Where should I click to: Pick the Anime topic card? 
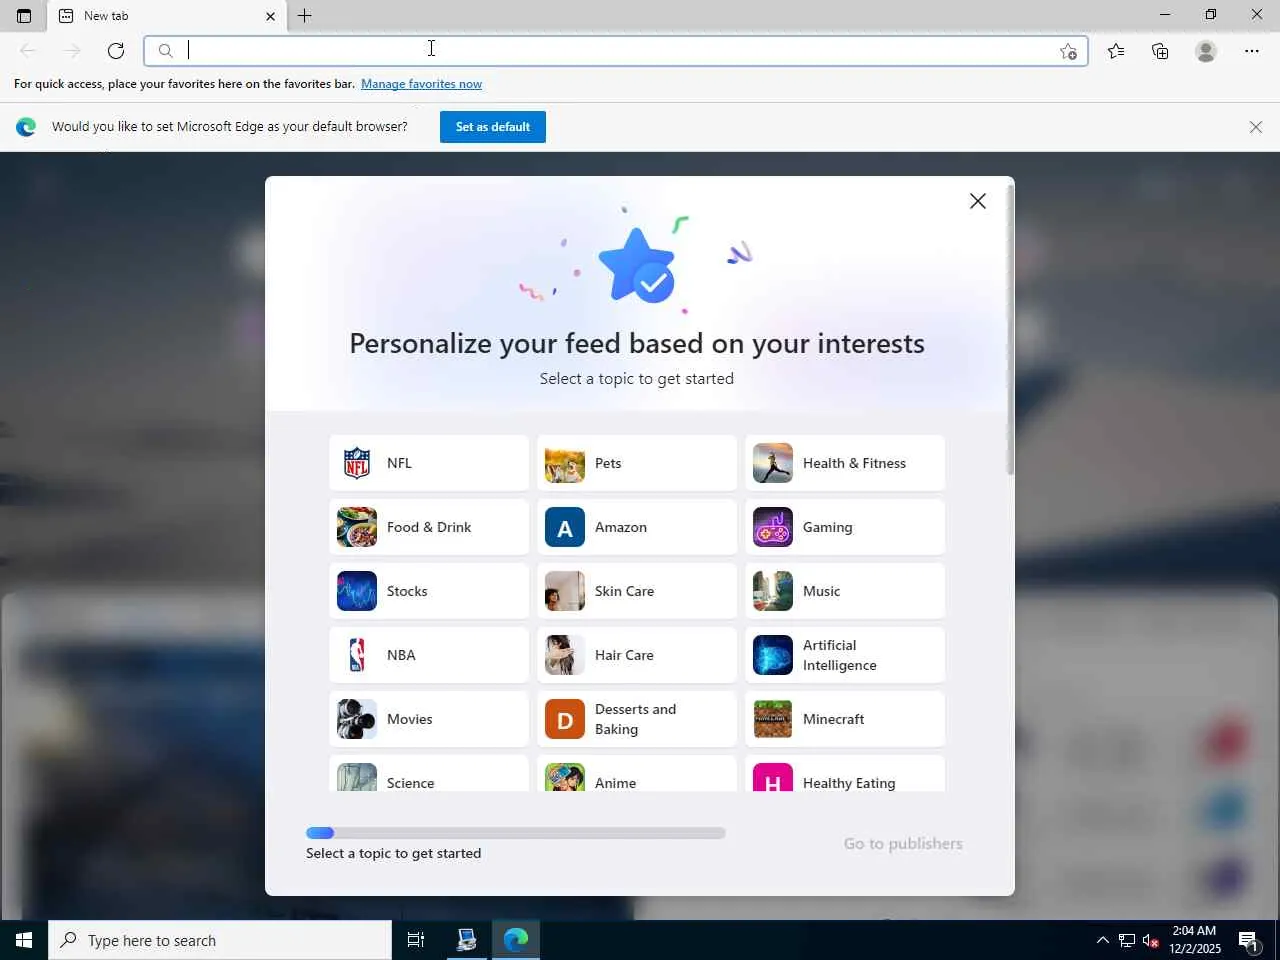(x=637, y=773)
